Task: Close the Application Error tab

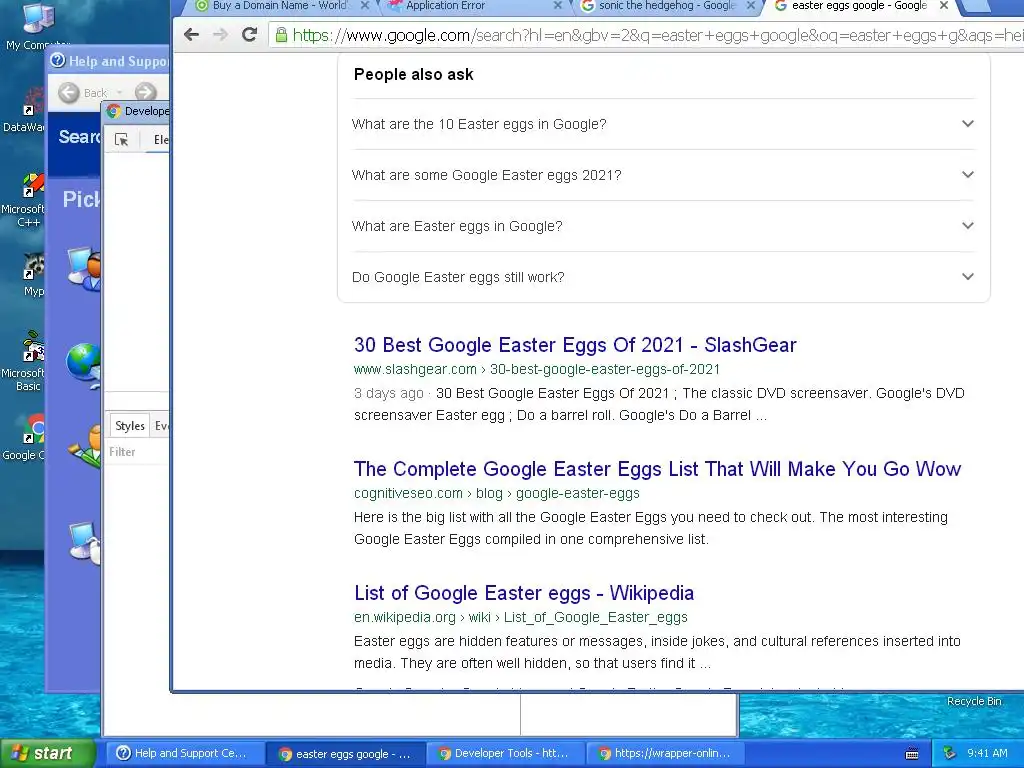Action: point(557,6)
